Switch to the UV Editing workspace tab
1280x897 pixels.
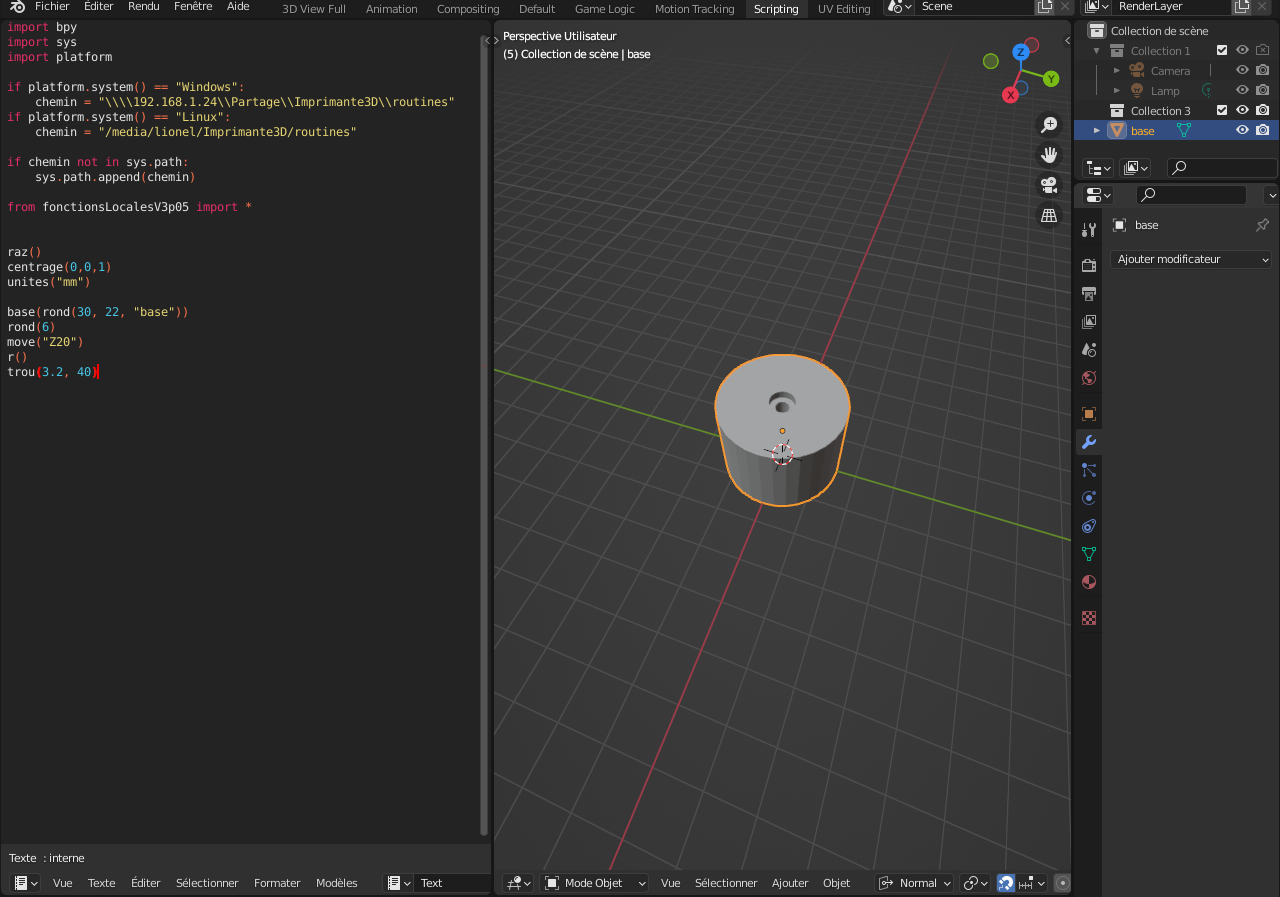[844, 8]
